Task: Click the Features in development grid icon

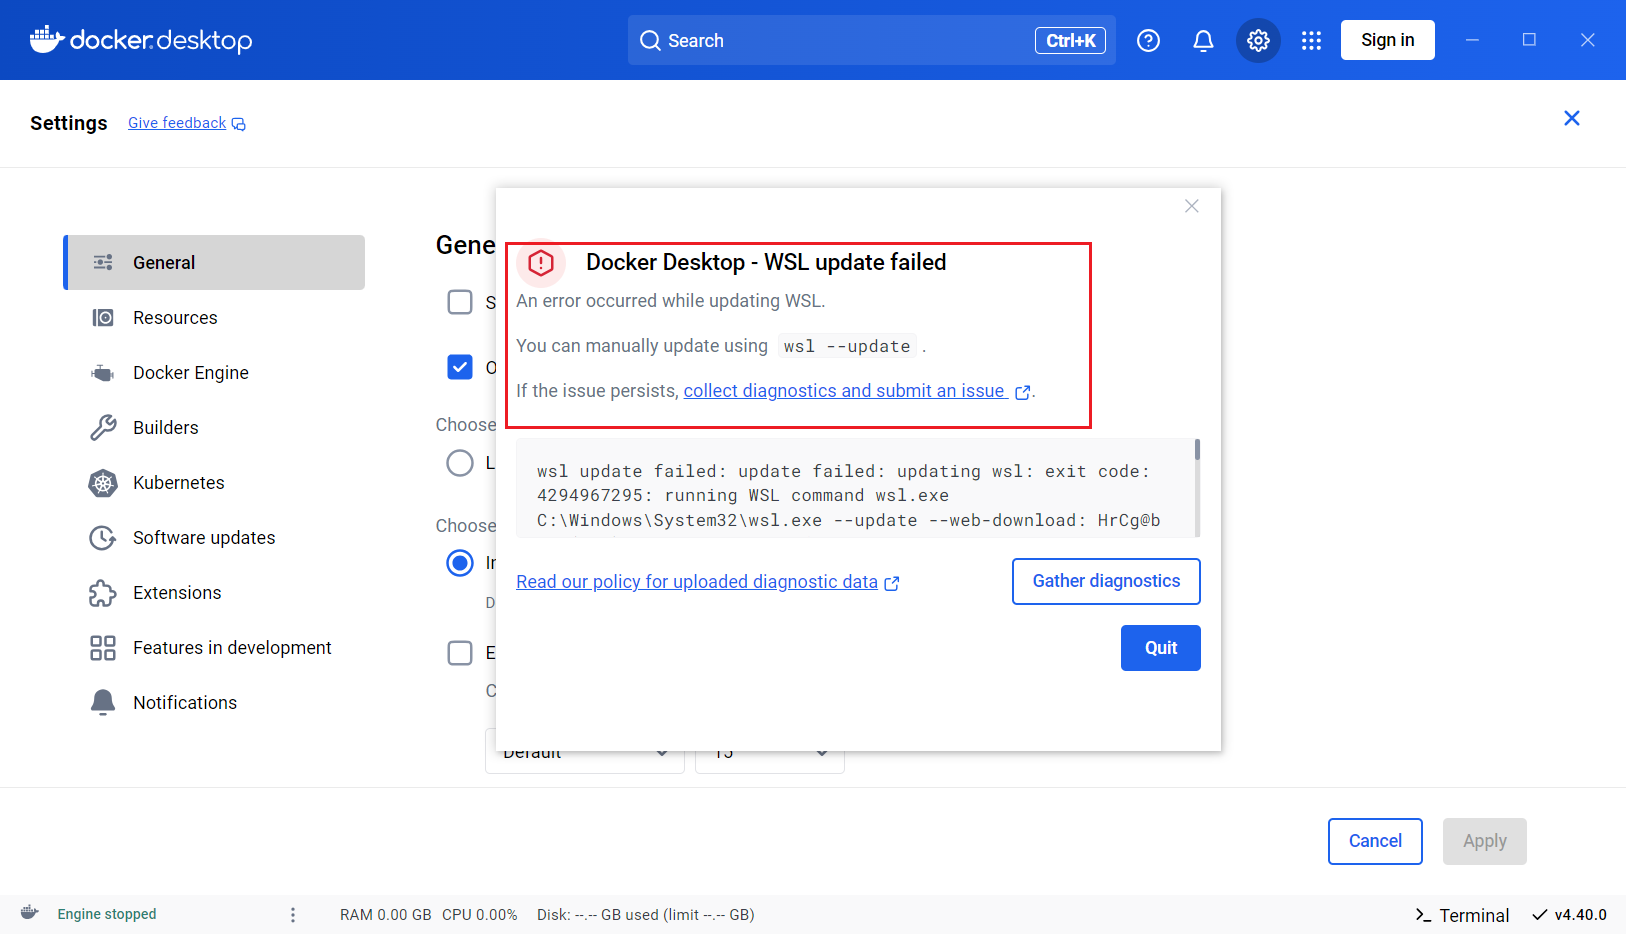Action: coord(103,648)
